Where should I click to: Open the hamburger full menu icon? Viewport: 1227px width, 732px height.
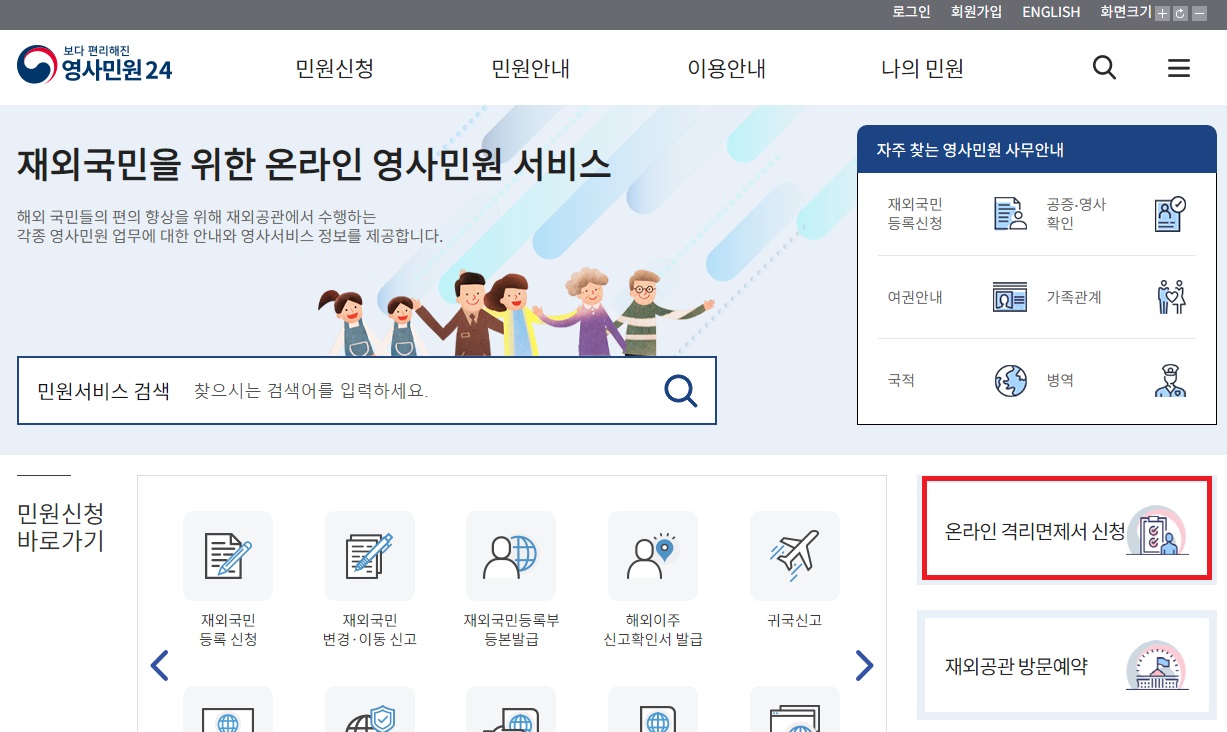(1179, 68)
